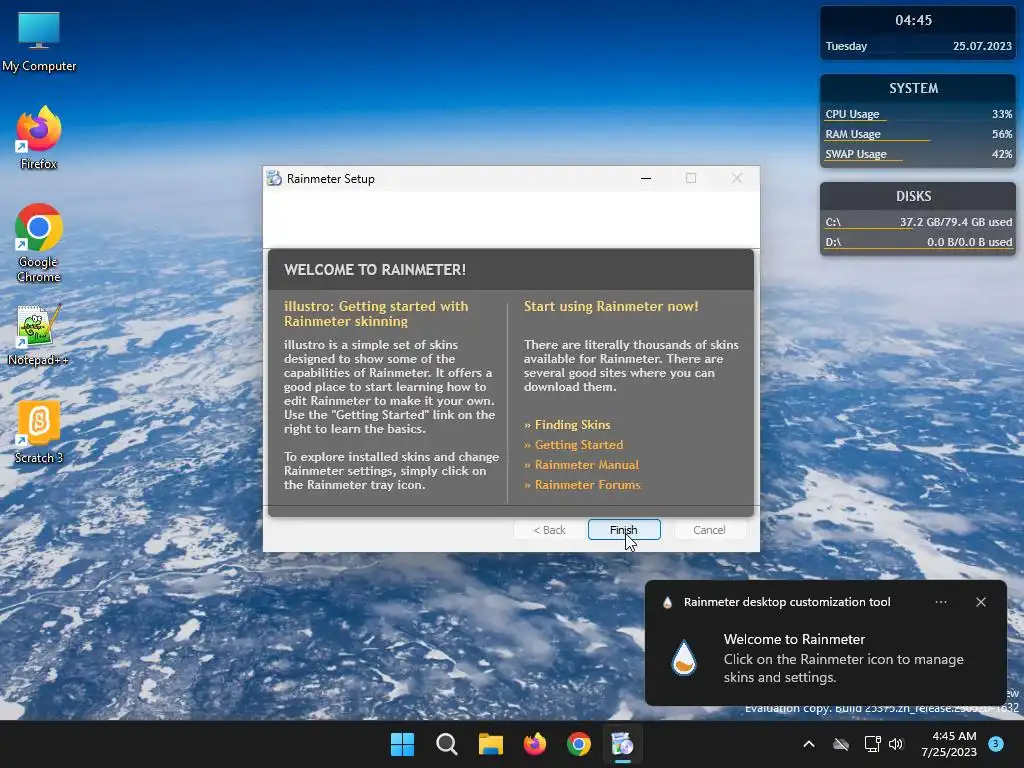Image resolution: width=1024 pixels, height=768 pixels.
Task: Click Welcome to Rainmeter notification text
Action: coord(794,639)
